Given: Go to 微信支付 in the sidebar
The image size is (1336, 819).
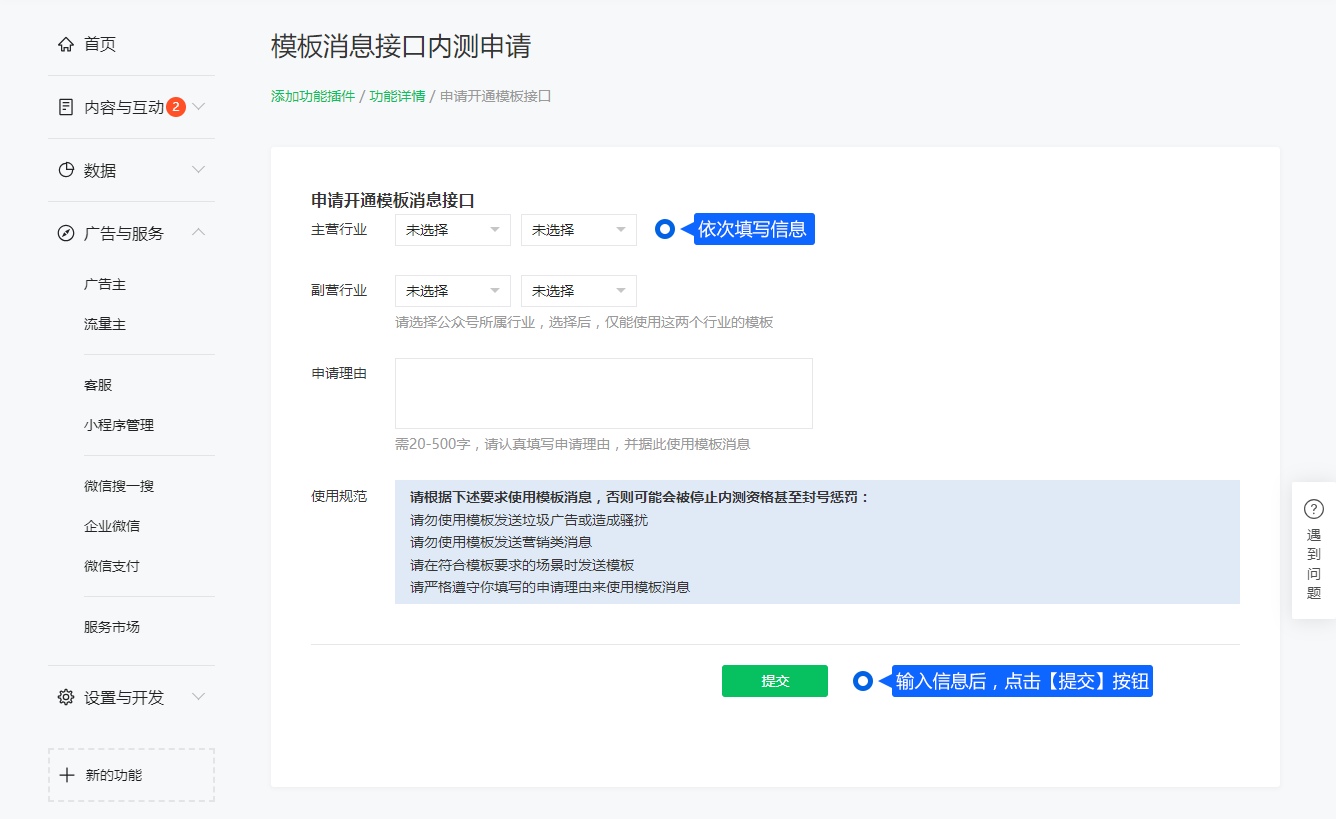Looking at the screenshot, I should (x=112, y=566).
